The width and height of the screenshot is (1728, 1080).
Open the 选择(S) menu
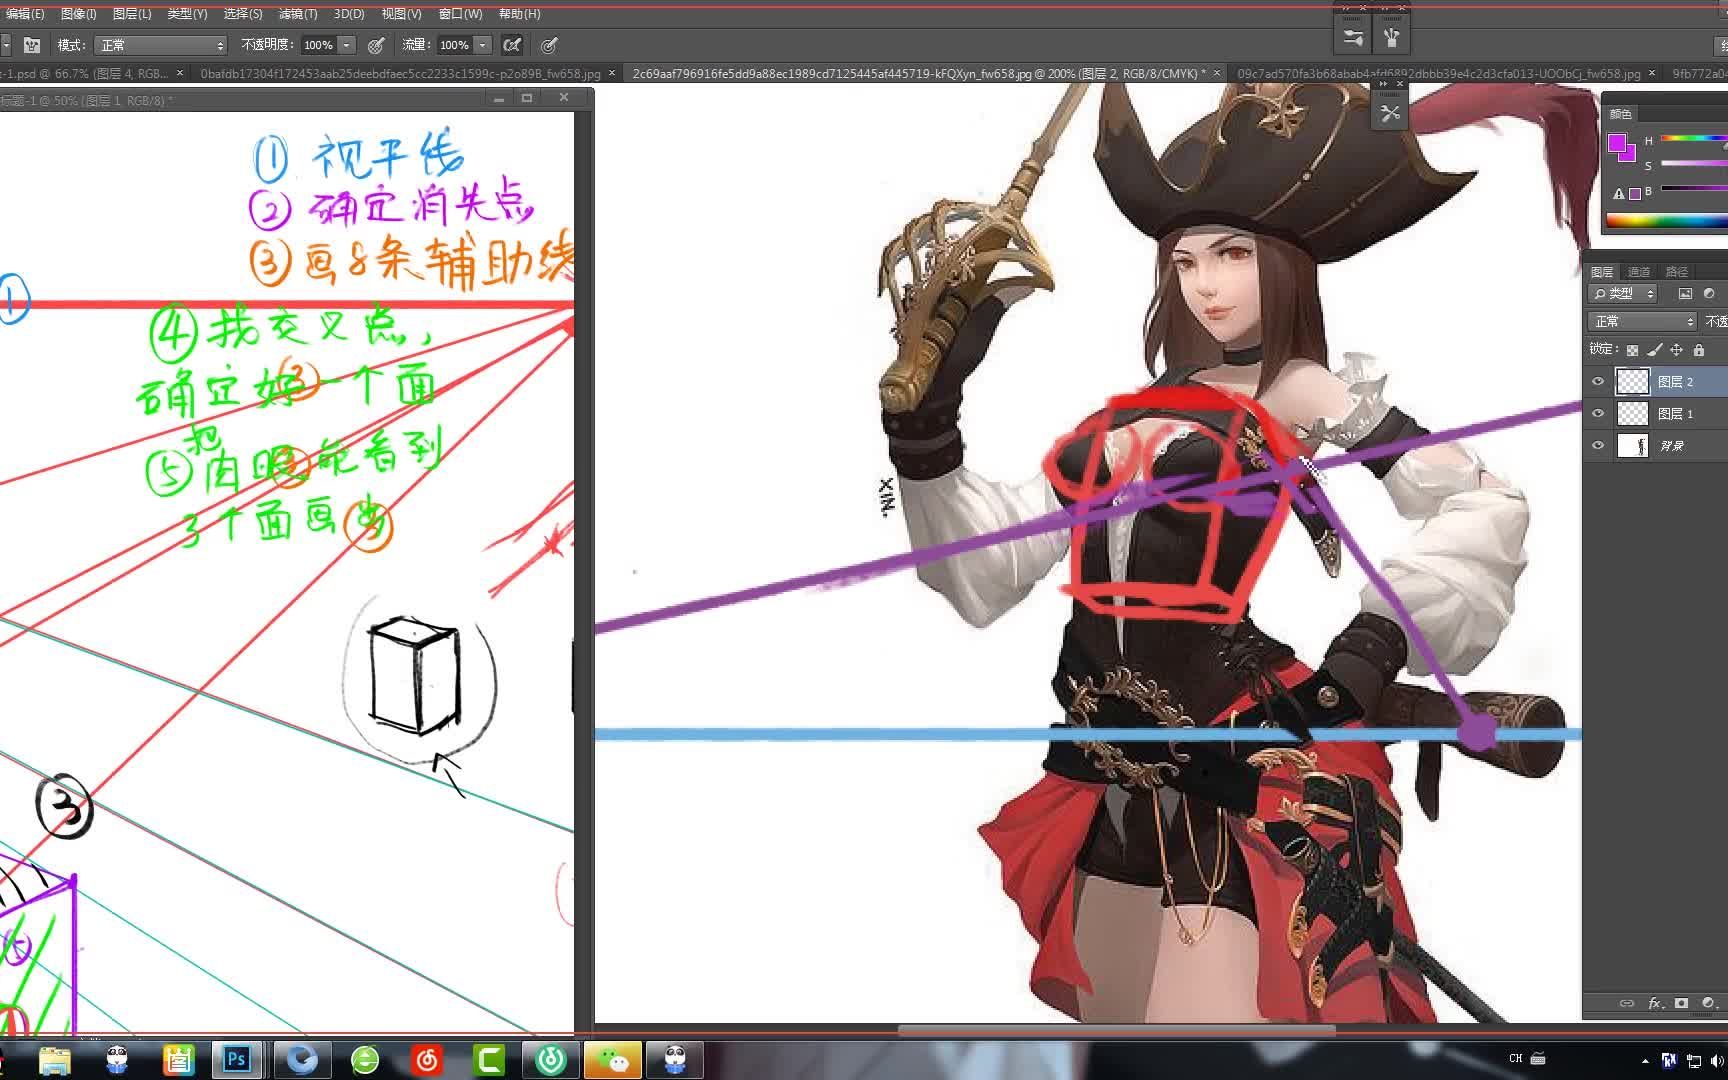[242, 14]
